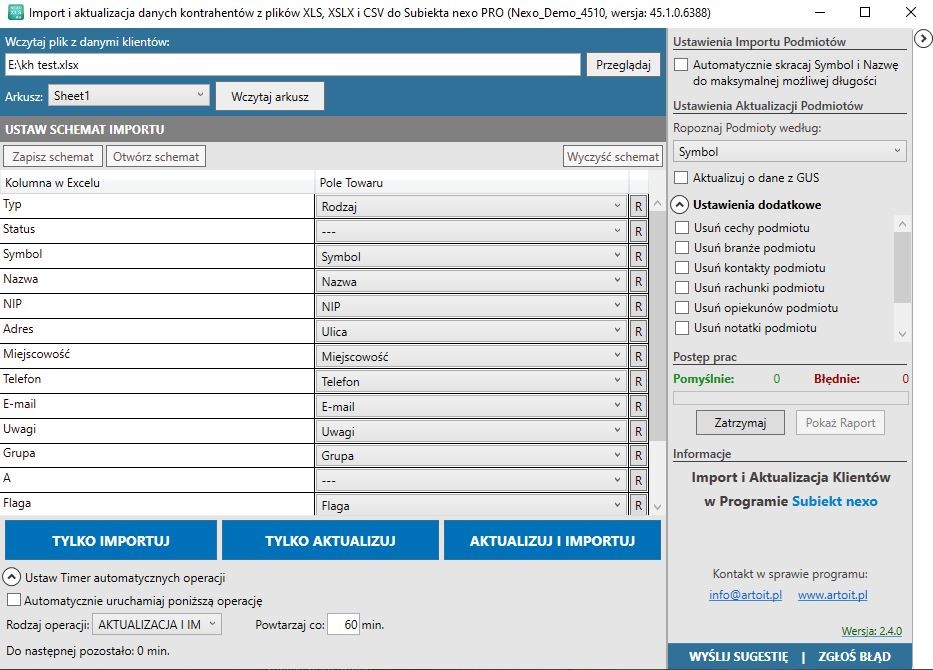Click the Powtarzaj co minutes input field
Screen dimensions: 933x670
click(x=343, y=625)
